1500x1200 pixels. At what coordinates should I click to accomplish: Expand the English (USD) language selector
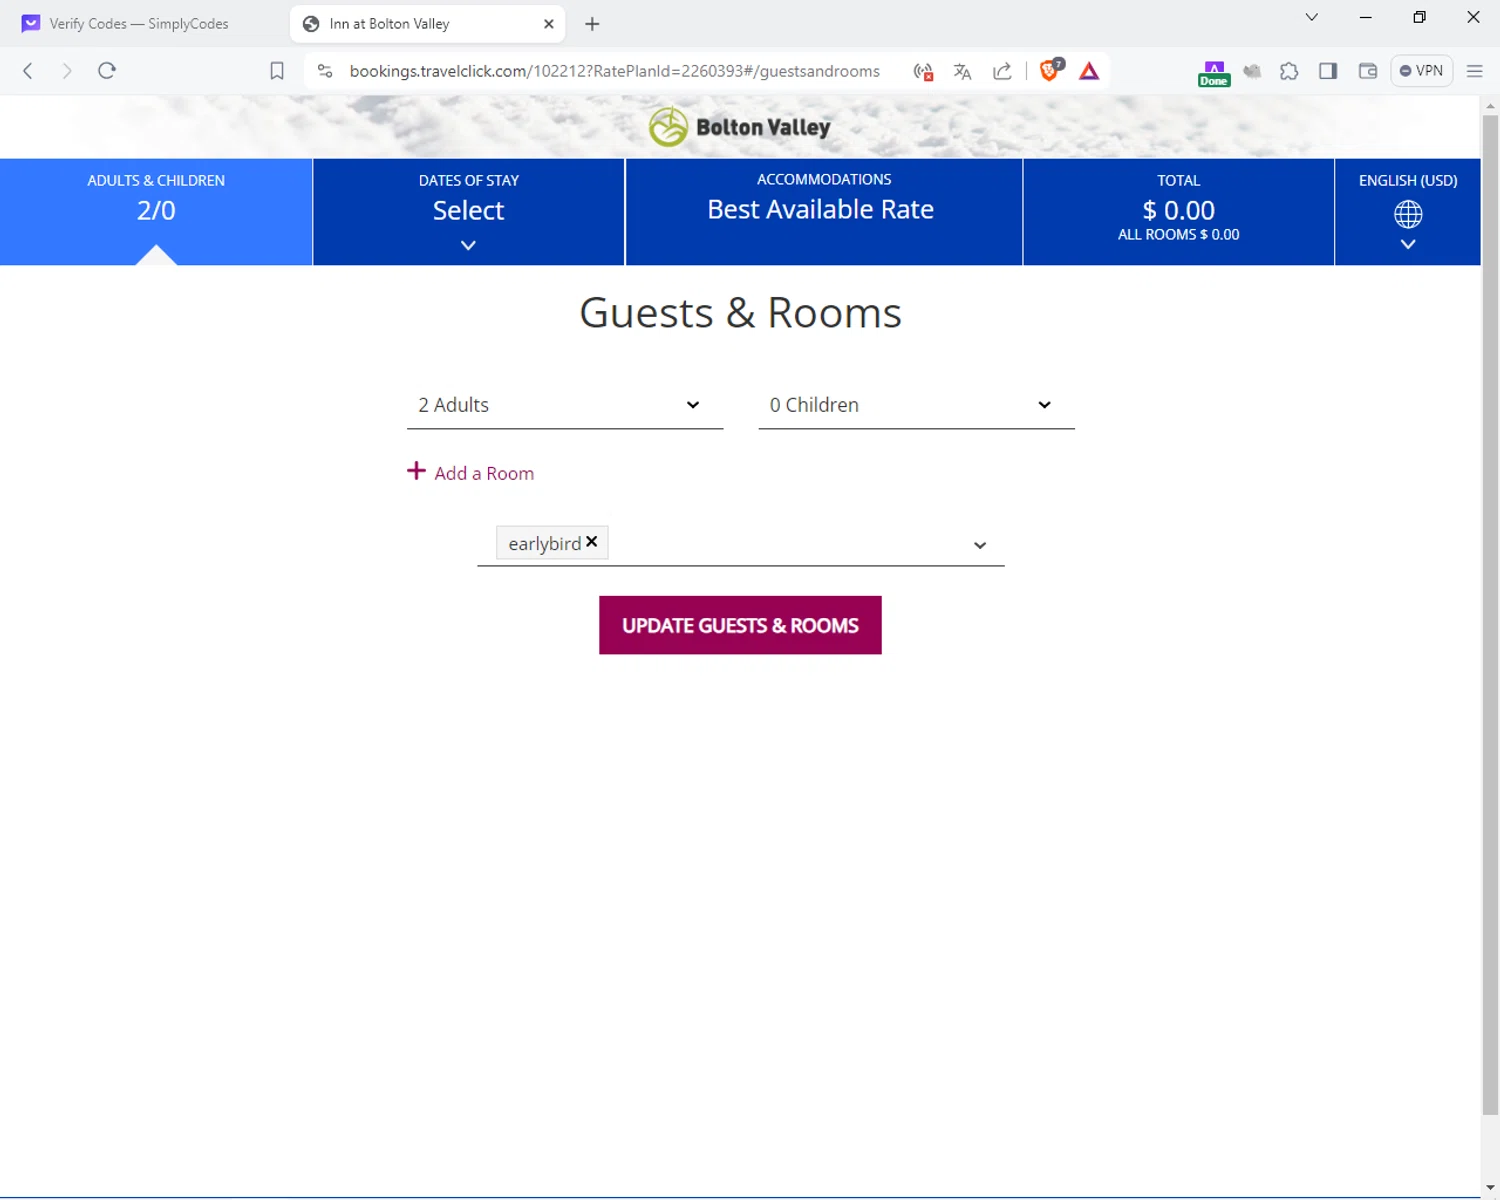[x=1408, y=211]
